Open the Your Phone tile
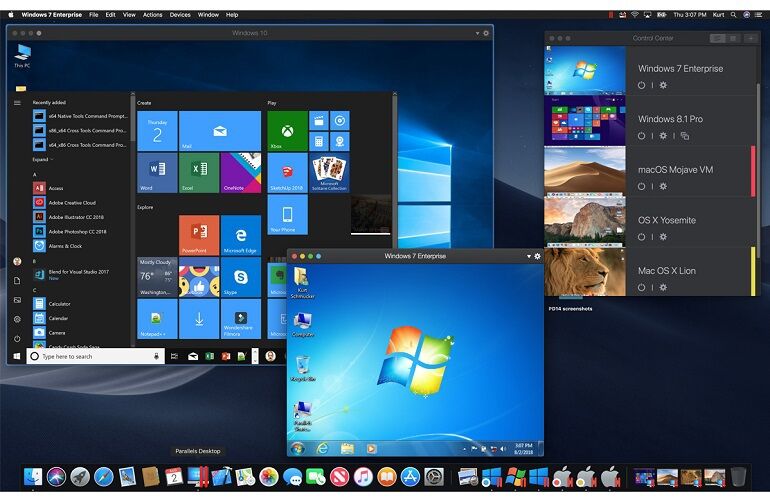The image size is (770, 504). click(287, 214)
